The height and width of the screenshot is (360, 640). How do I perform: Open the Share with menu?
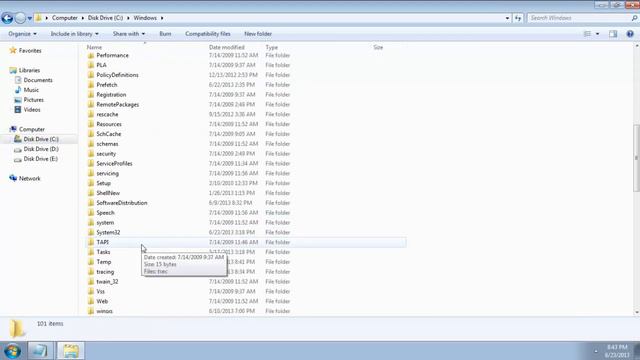(x=129, y=34)
